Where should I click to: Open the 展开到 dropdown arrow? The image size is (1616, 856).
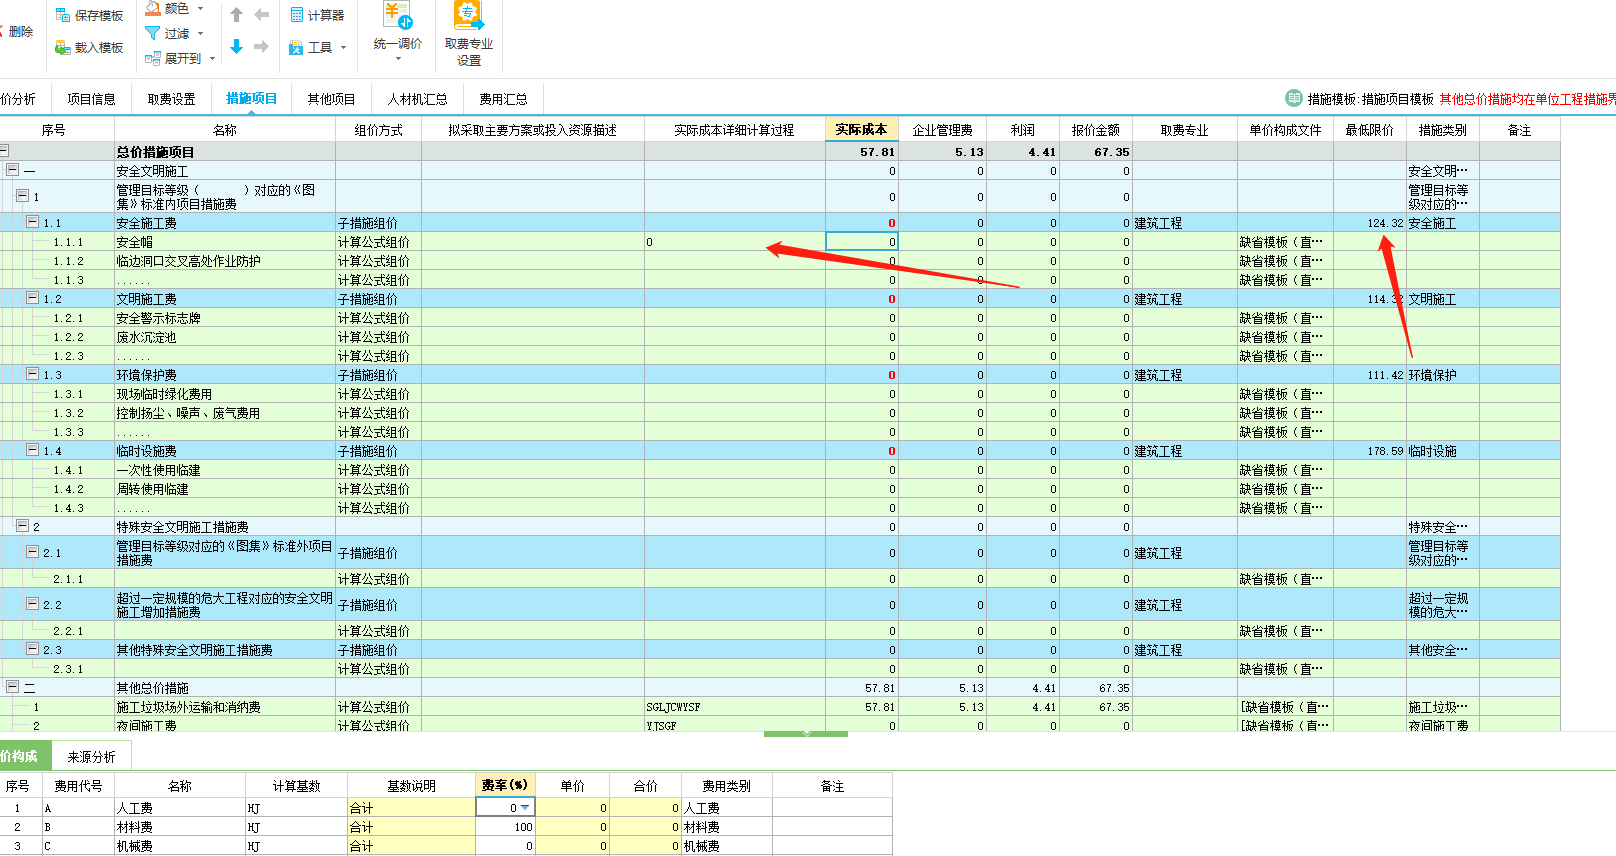pyautogui.click(x=212, y=59)
